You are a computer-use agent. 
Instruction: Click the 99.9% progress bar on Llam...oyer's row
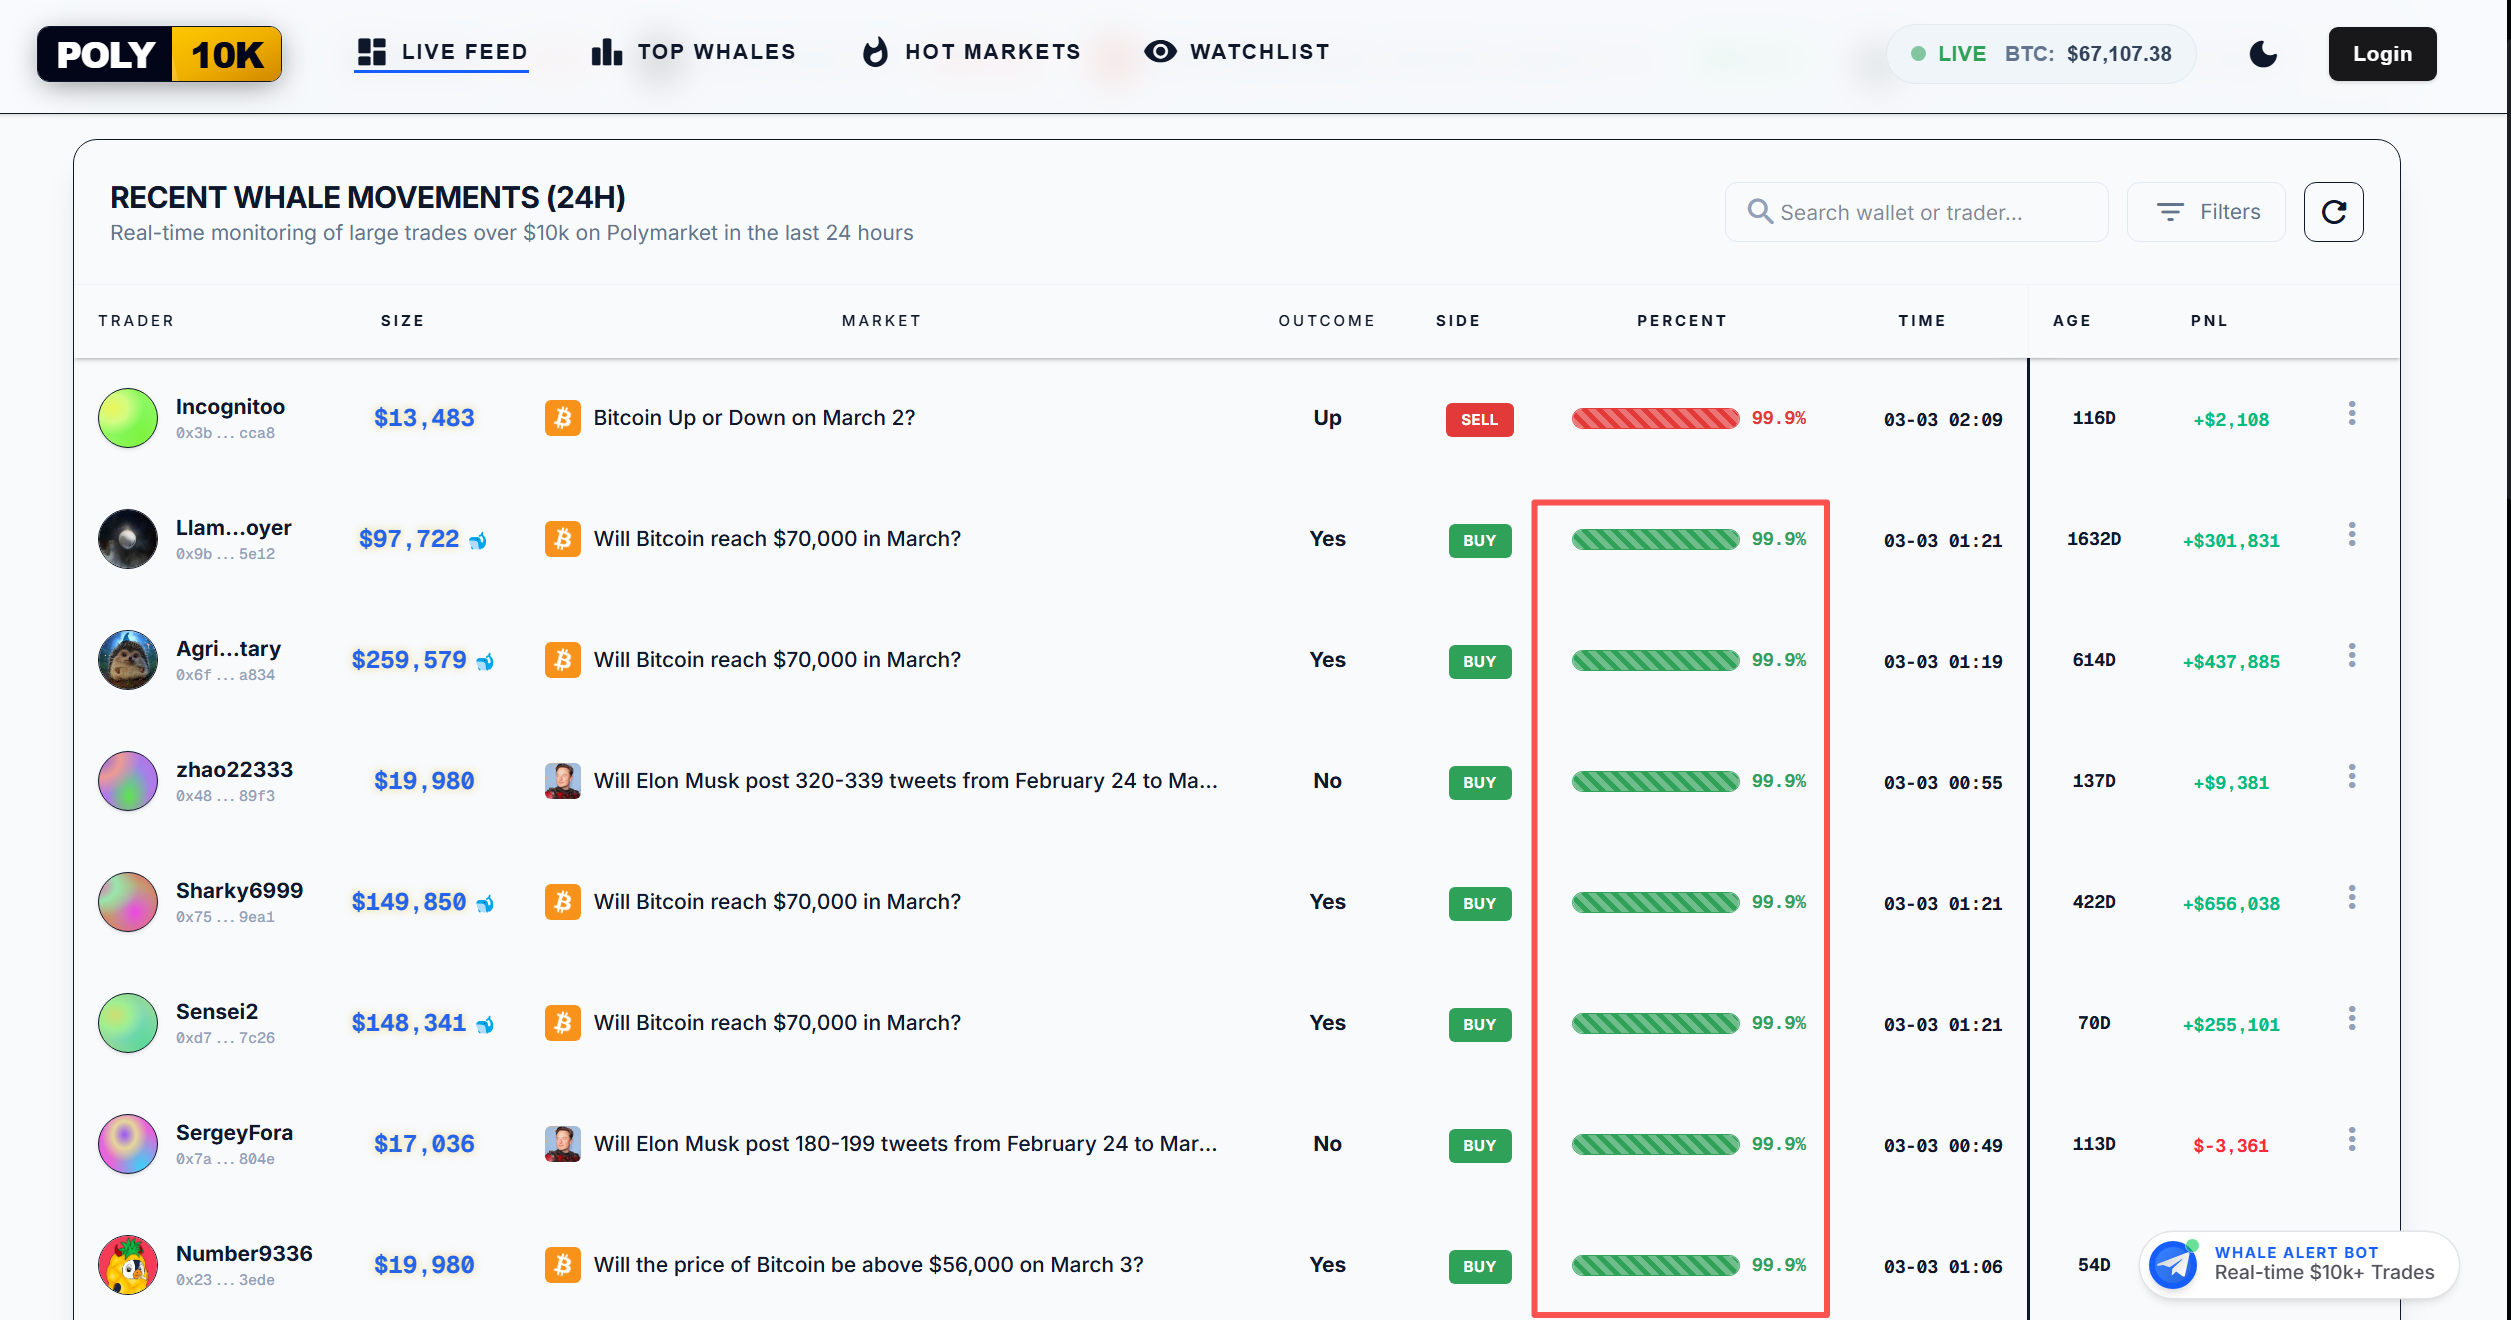point(1653,539)
